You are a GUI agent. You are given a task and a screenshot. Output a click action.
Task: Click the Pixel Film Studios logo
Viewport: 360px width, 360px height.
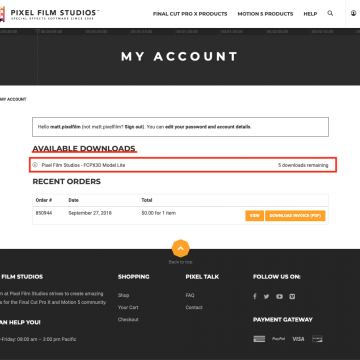[49, 14]
